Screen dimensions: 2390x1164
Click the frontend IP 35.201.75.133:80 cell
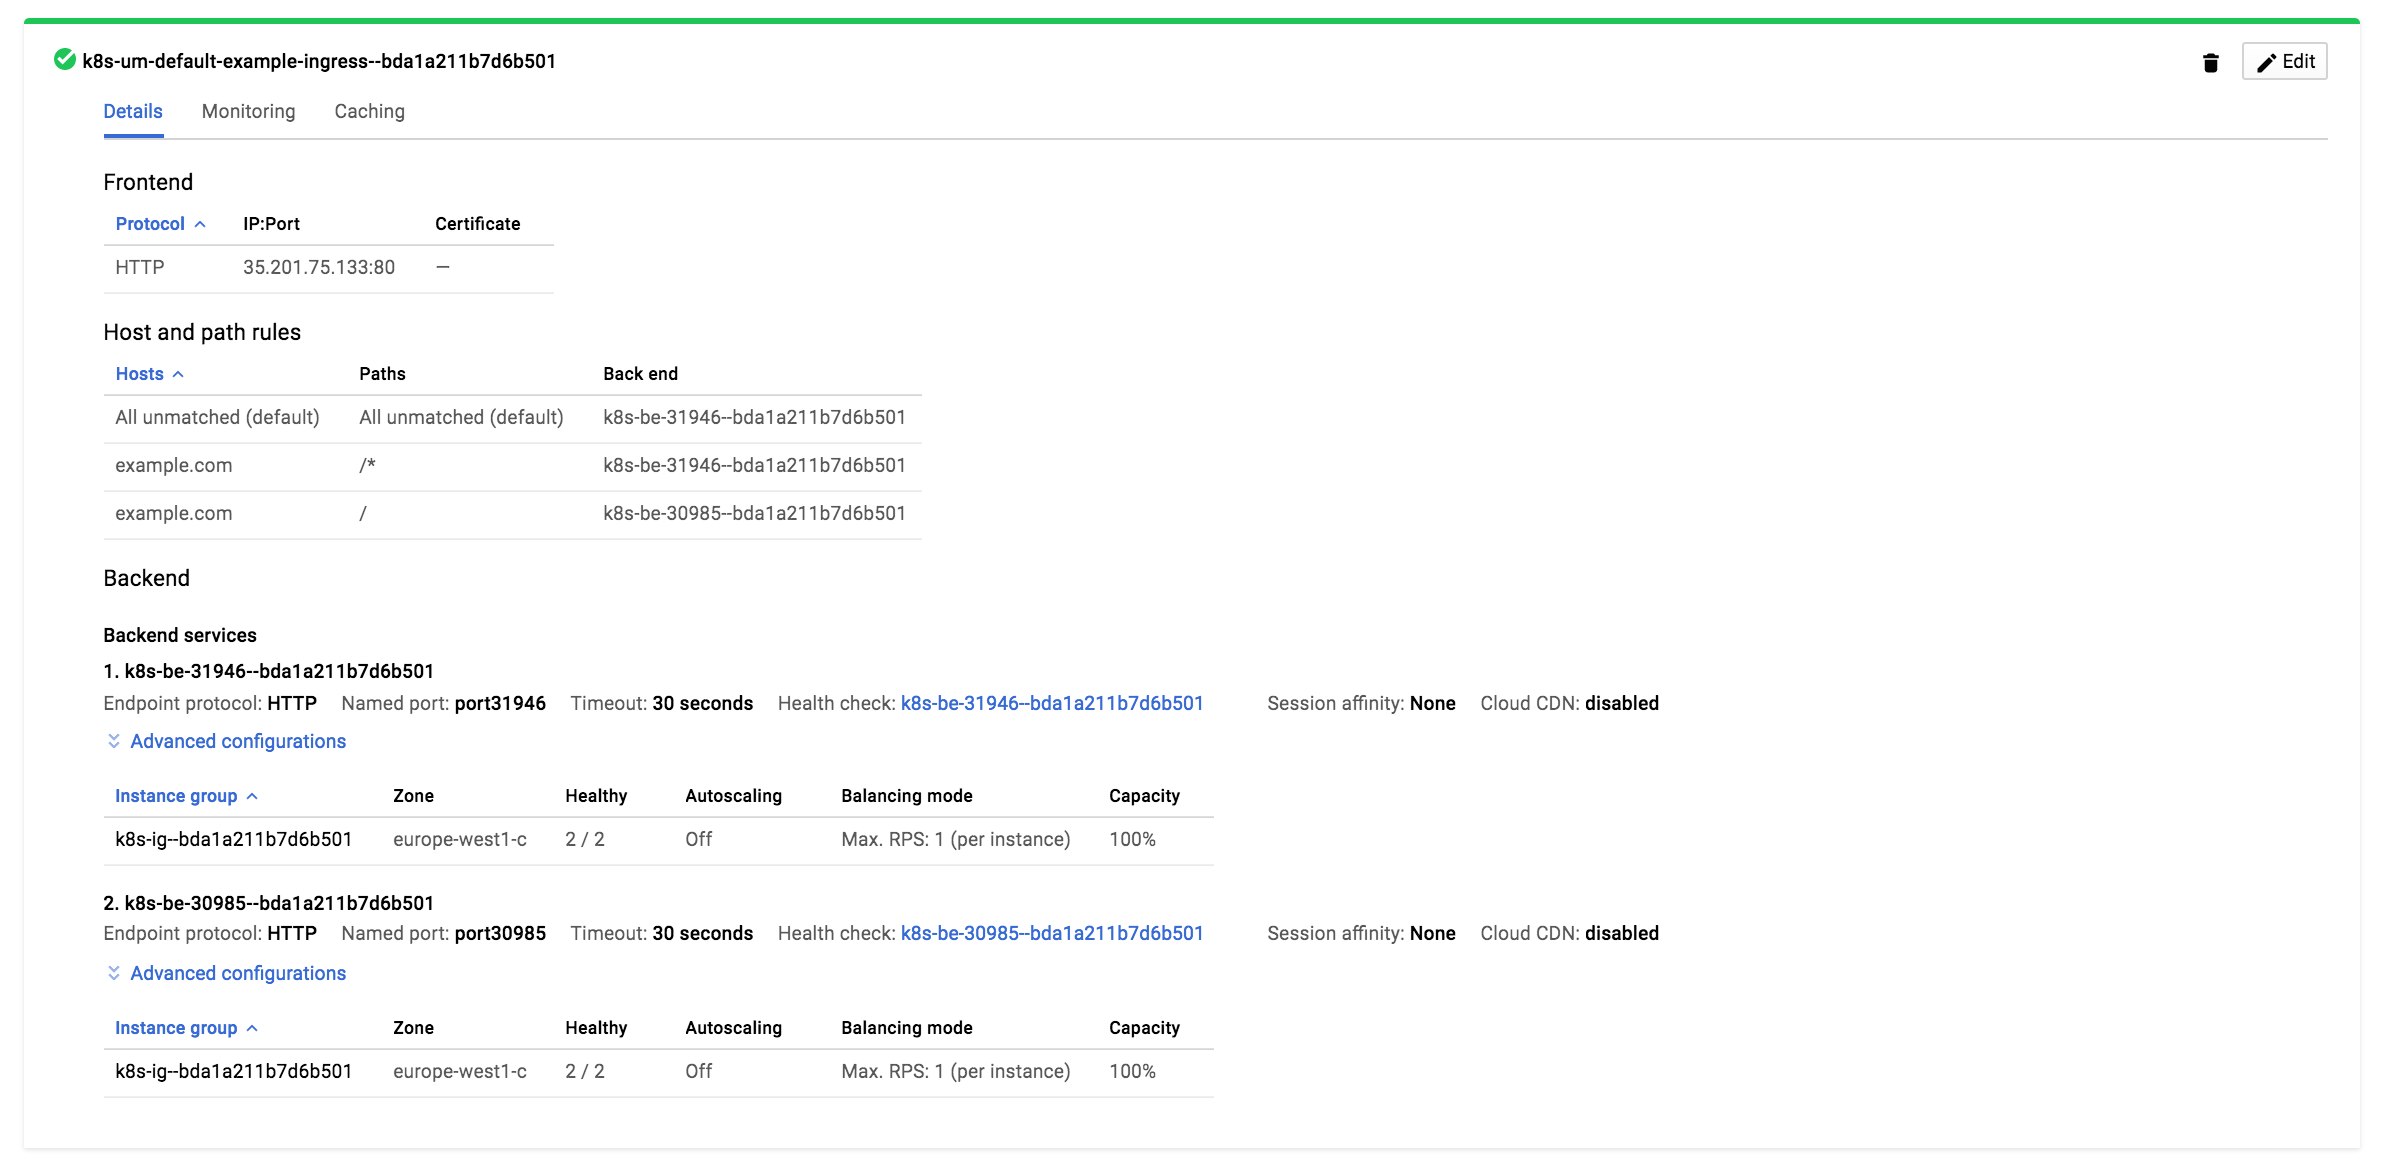coord(319,268)
